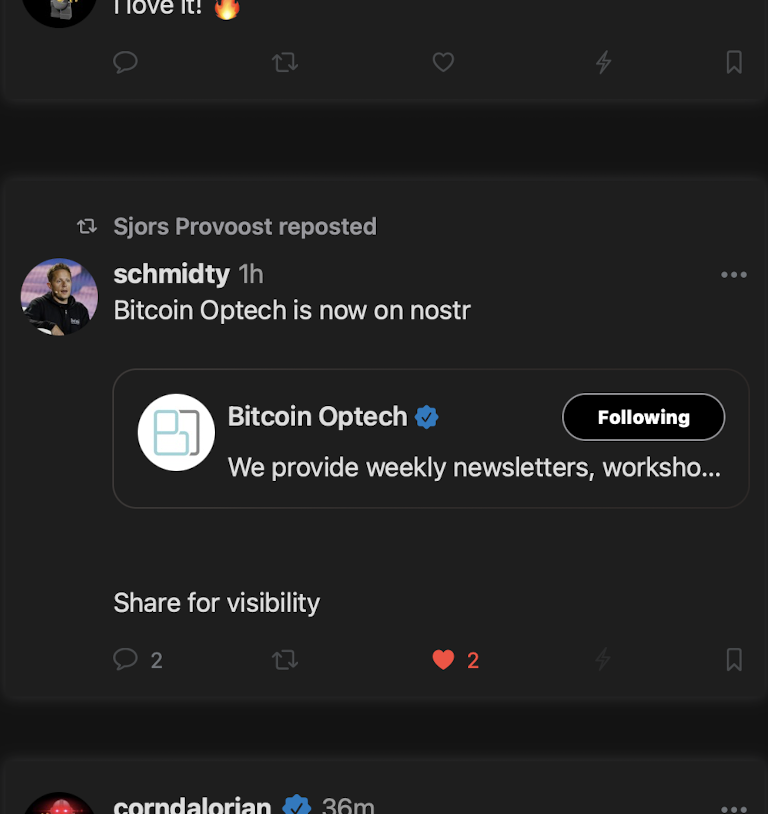
Task: Reply to the top "I love it!" post
Action: [x=126, y=63]
